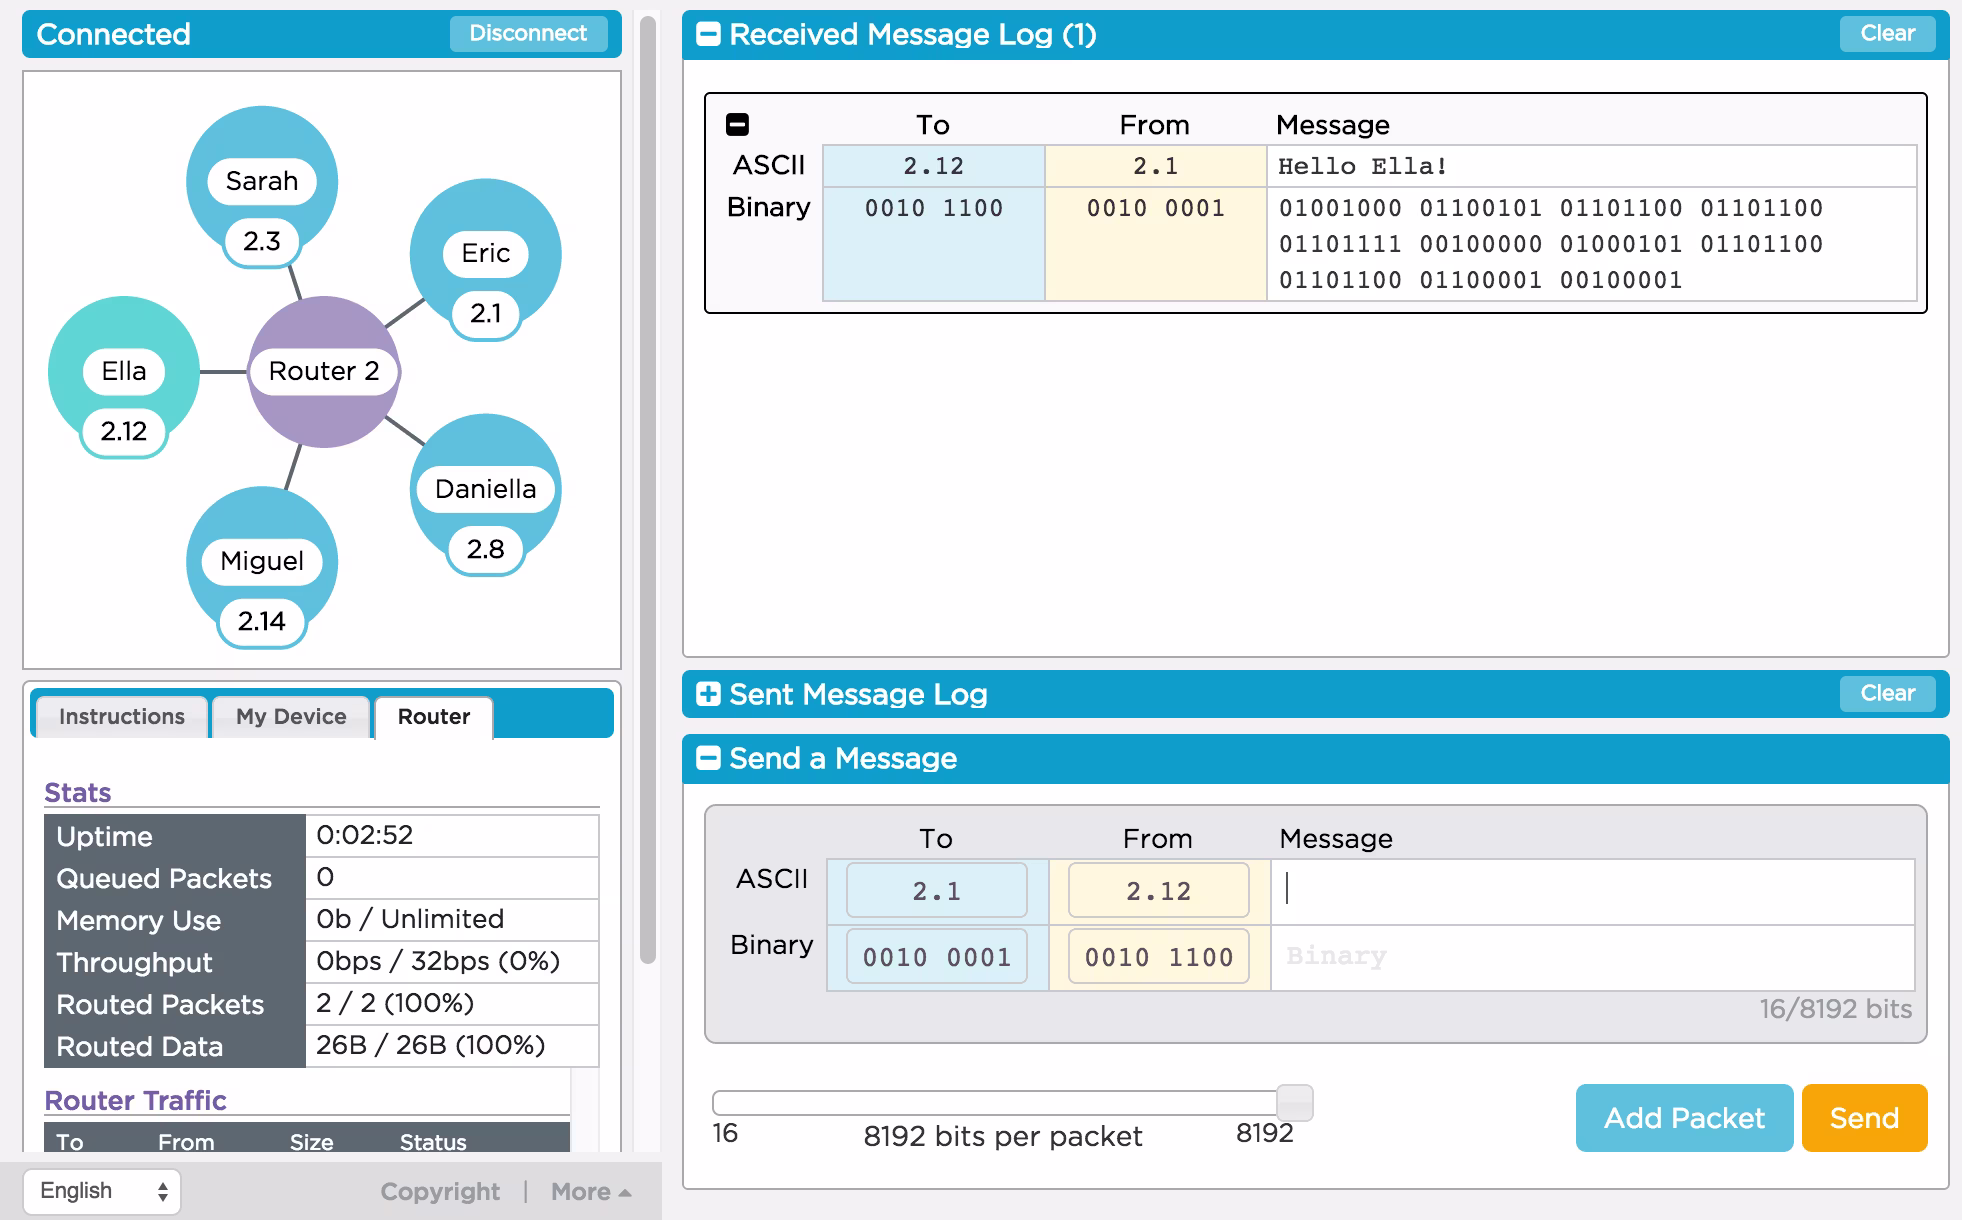The height and width of the screenshot is (1220, 1962).
Task: Switch to the My Device tab
Action: click(291, 717)
